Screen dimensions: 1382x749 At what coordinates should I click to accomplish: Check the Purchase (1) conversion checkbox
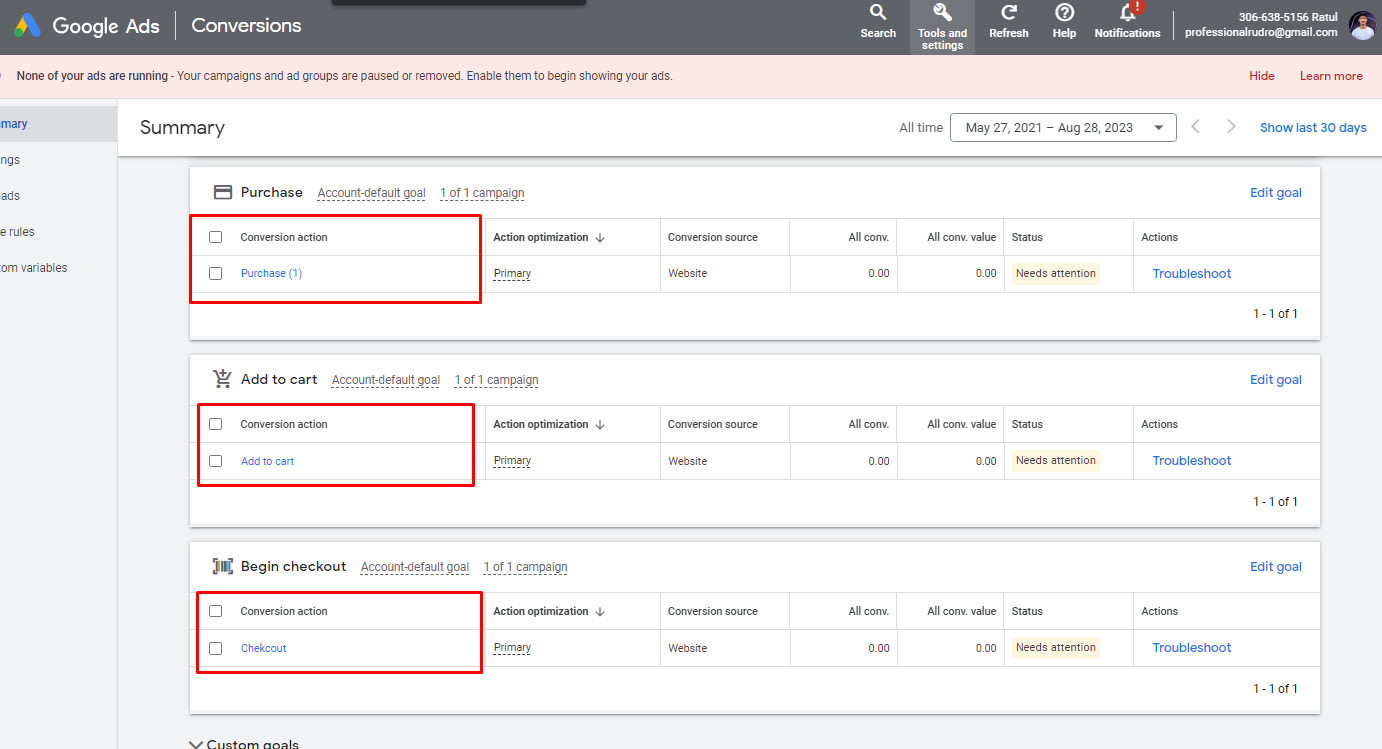215,273
